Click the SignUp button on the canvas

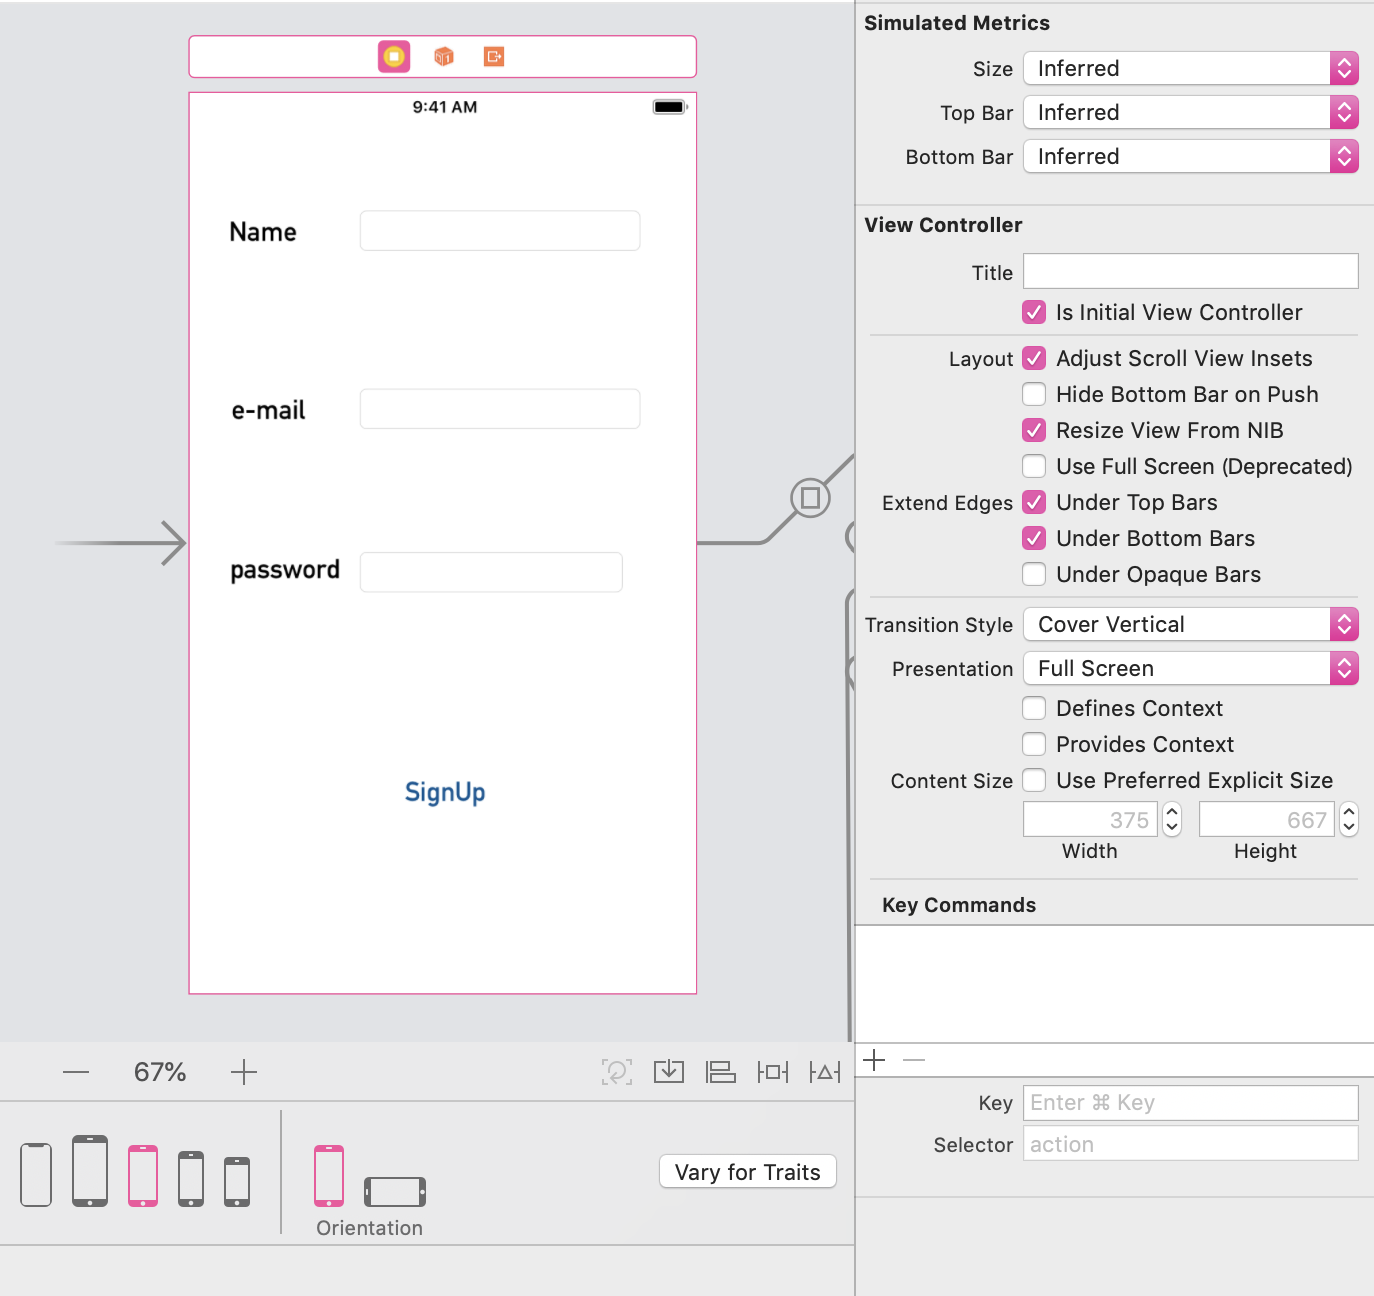[x=444, y=792]
